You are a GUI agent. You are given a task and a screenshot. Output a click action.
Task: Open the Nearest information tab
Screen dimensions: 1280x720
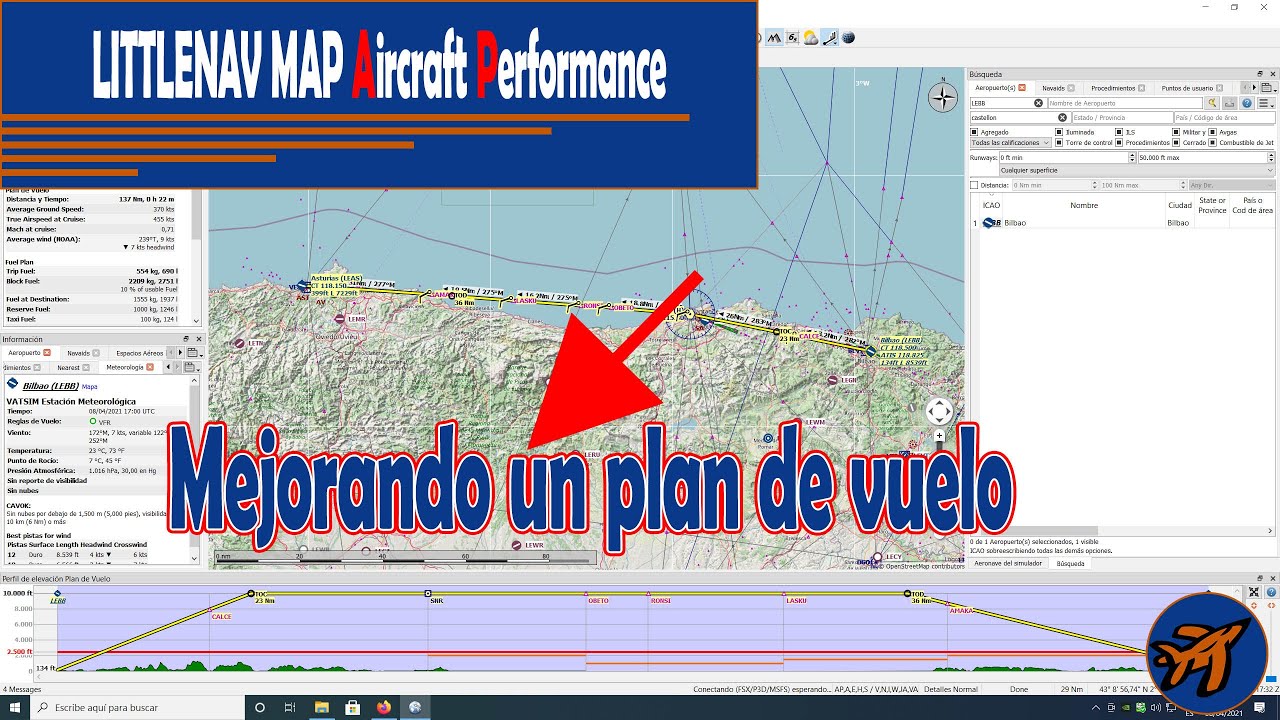point(69,367)
